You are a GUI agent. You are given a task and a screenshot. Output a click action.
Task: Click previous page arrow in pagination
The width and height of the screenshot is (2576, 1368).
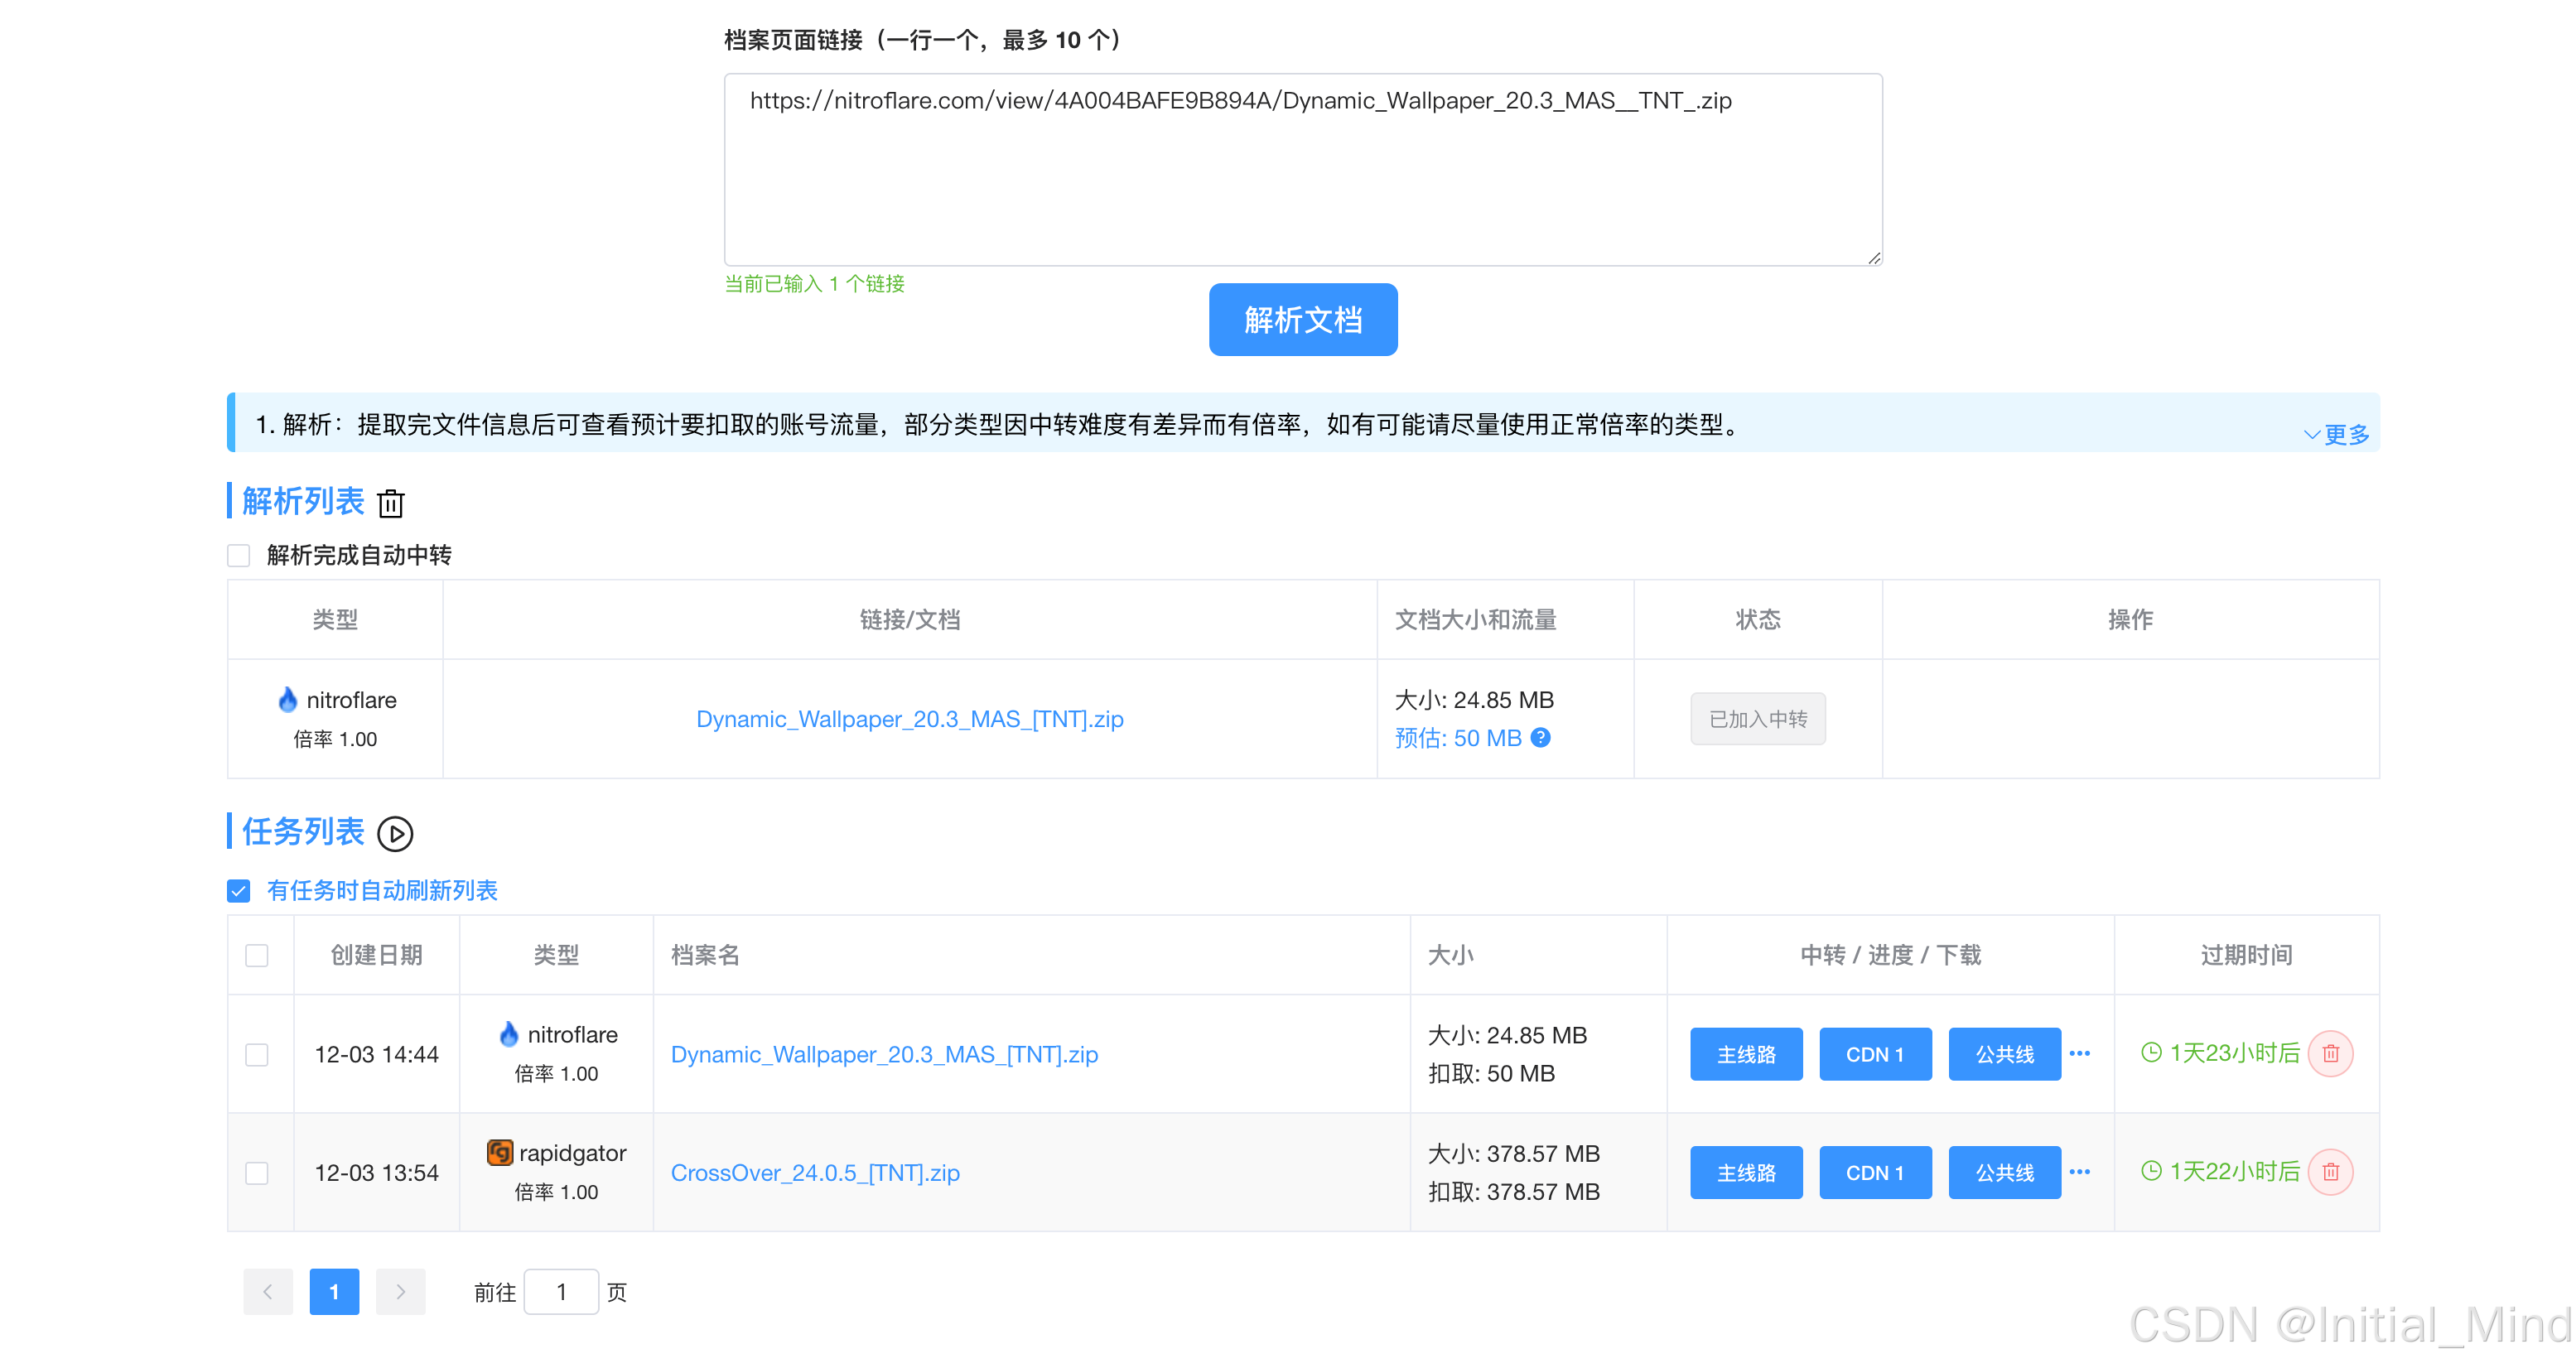268,1291
